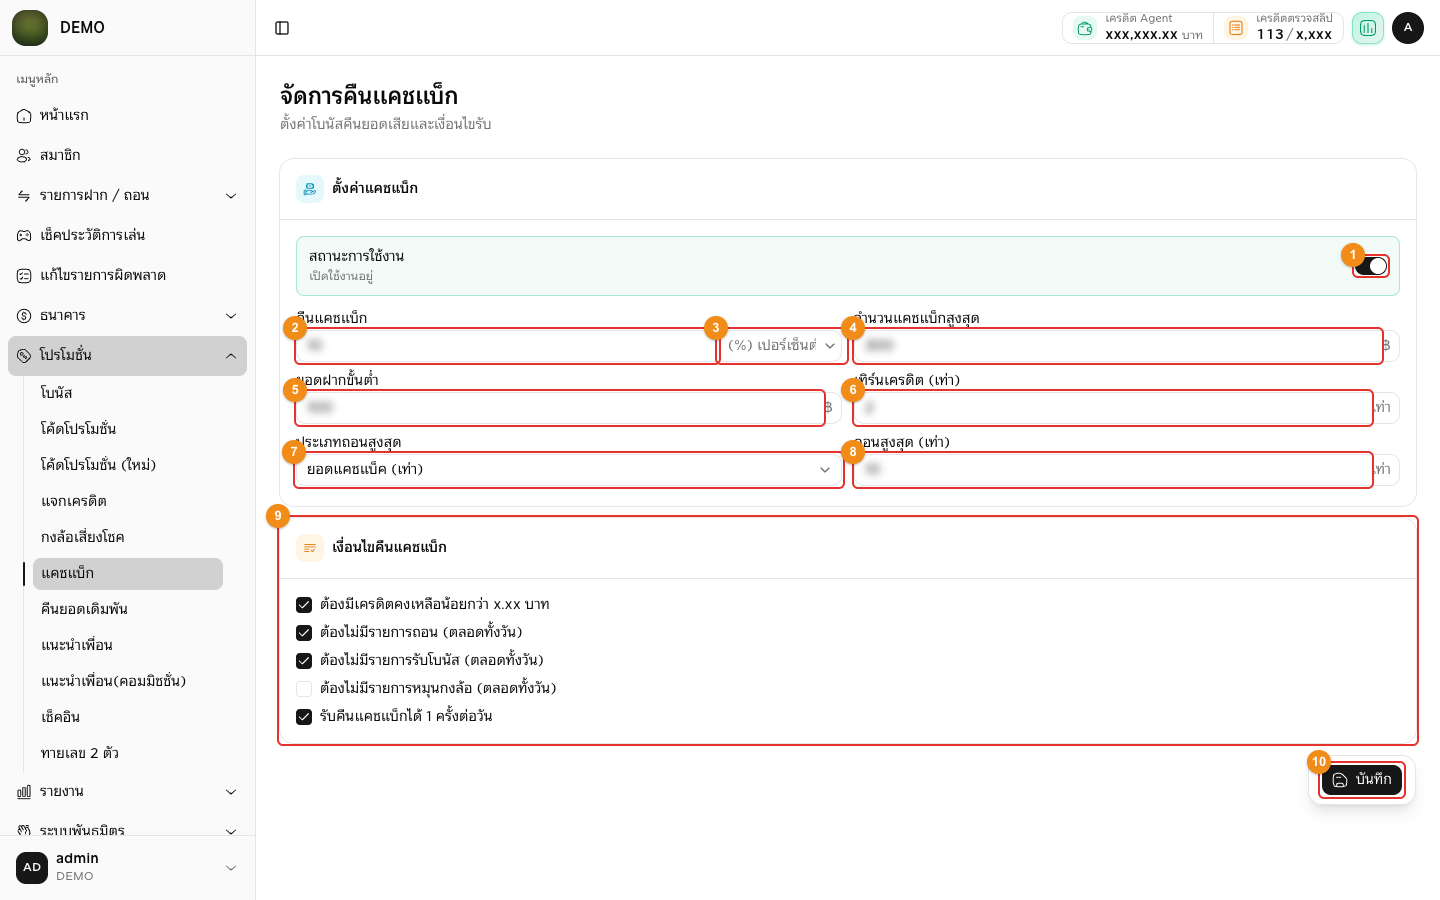The width and height of the screenshot is (1440, 900).
Task: Open the green statistics icon in header
Action: [1367, 28]
